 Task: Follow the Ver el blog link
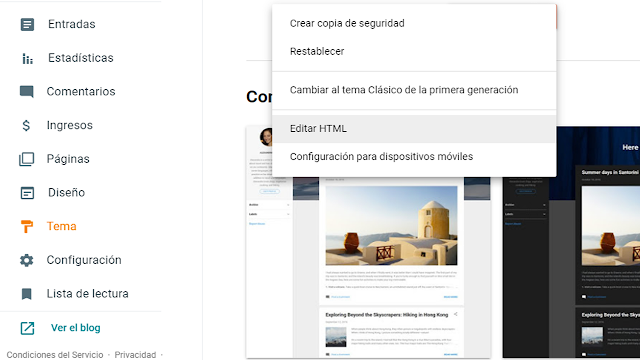[x=76, y=328]
